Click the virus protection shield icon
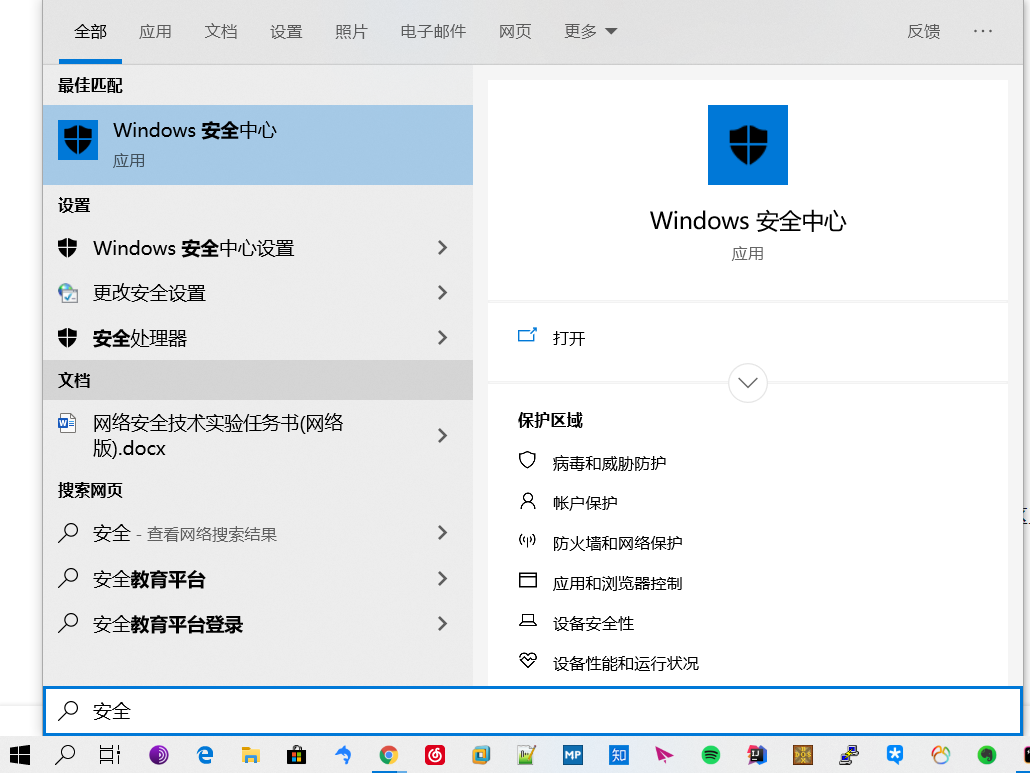Screen dimensions: 1030x773 click(527, 460)
